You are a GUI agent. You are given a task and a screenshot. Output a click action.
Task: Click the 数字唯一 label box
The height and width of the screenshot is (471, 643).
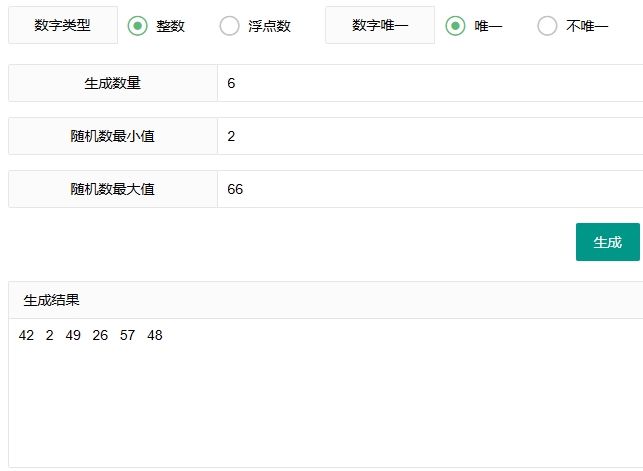pyautogui.click(x=380, y=25)
